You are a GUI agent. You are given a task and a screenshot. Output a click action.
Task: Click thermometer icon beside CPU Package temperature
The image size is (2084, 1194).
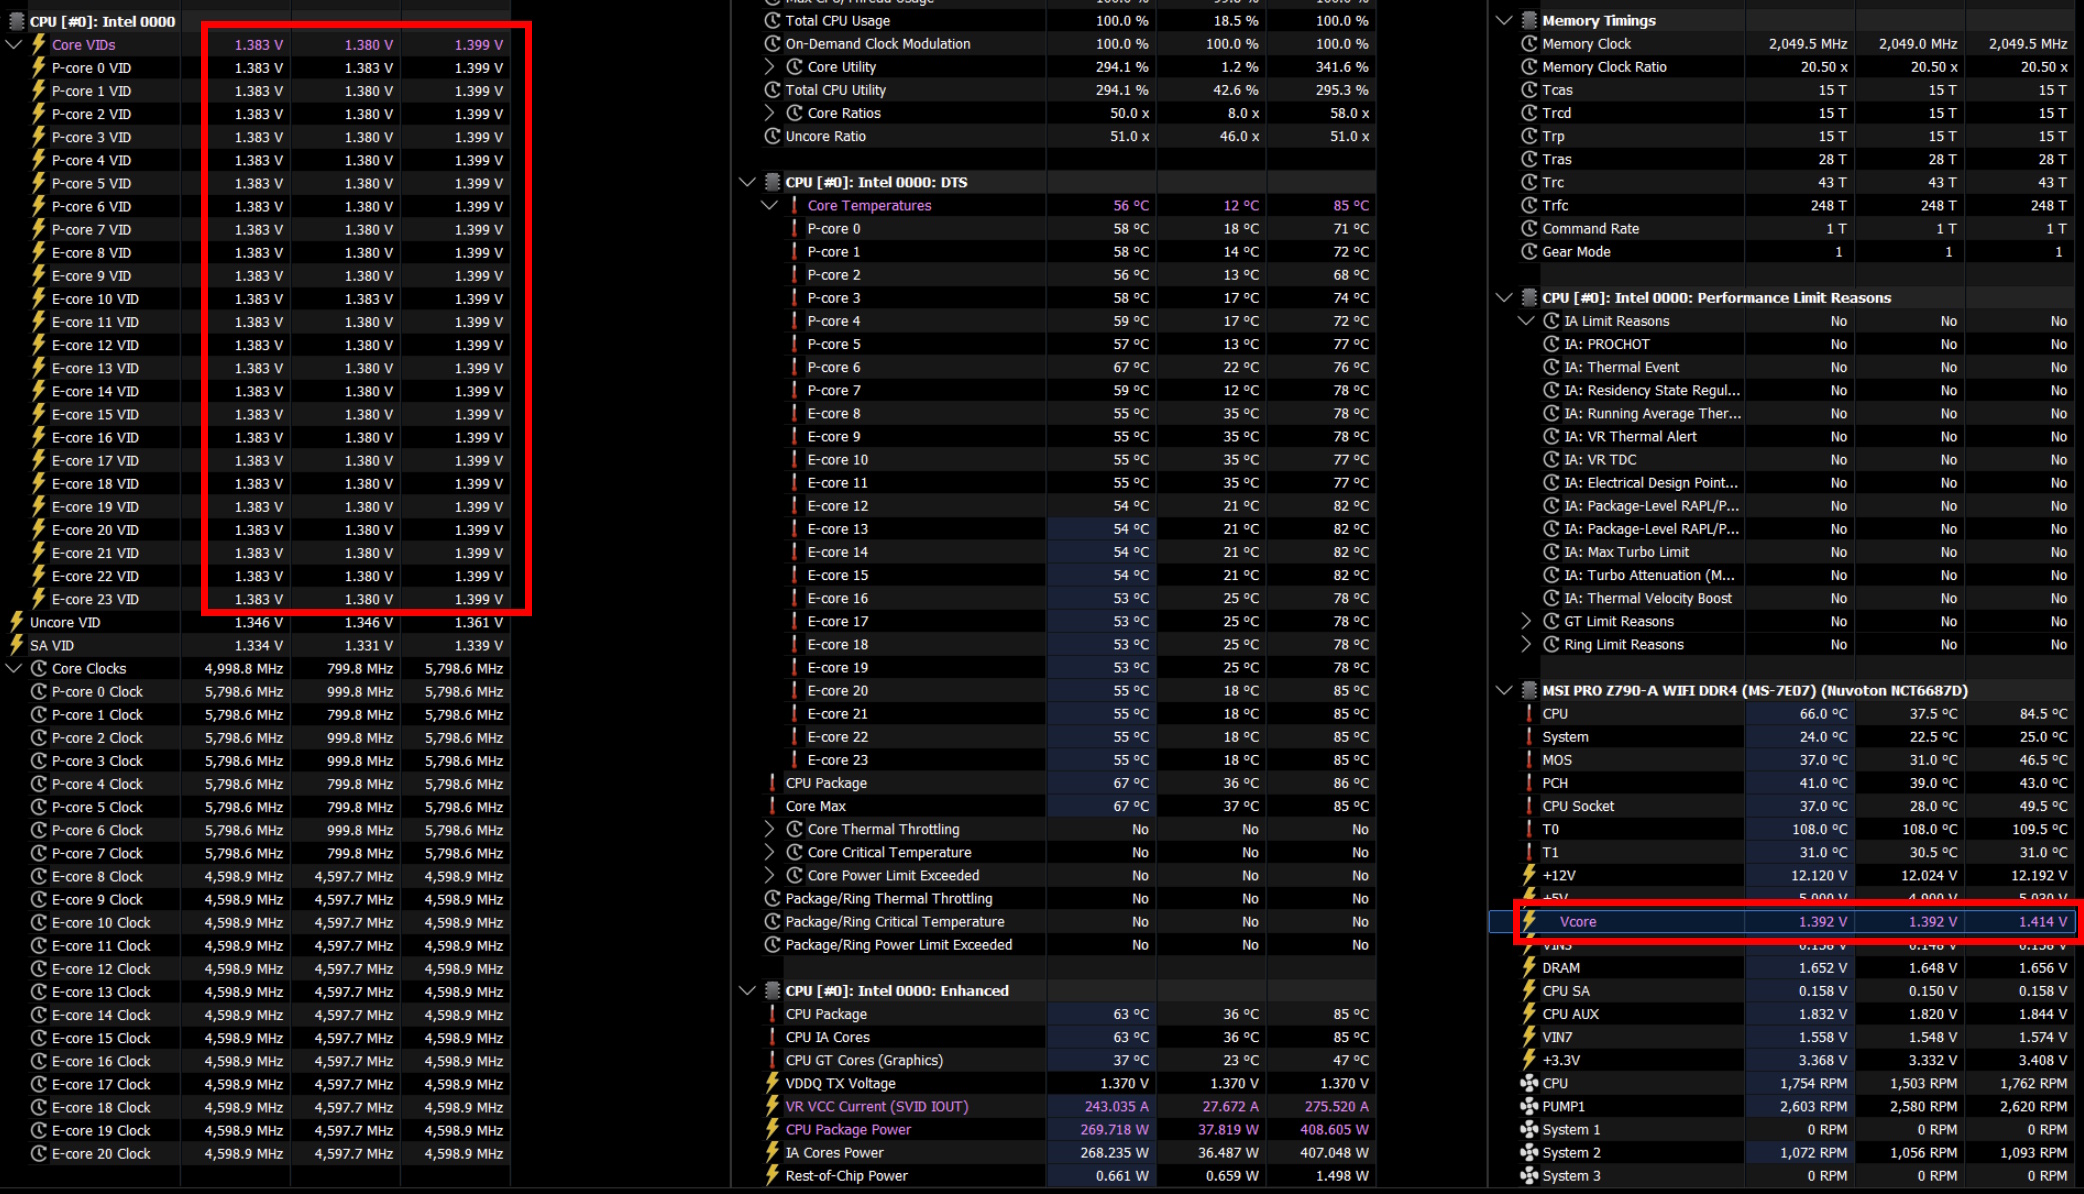pos(772,783)
